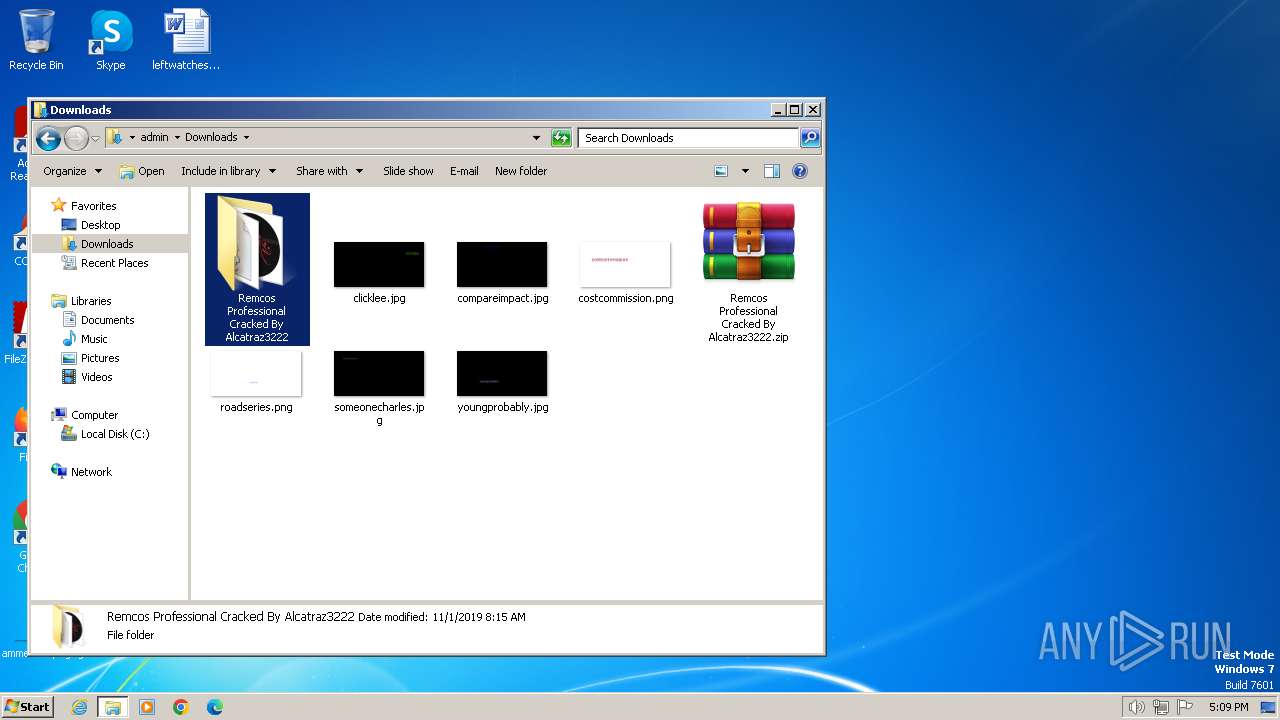
Task: Click the E-mail toolbar button
Action: pos(464,171)
